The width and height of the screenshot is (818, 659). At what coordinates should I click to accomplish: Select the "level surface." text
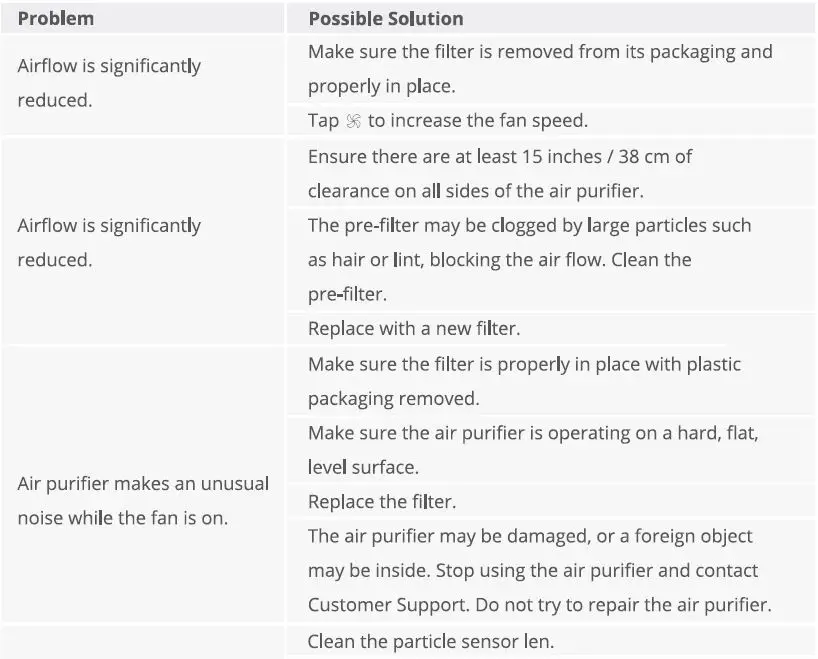tap(360, 467)
